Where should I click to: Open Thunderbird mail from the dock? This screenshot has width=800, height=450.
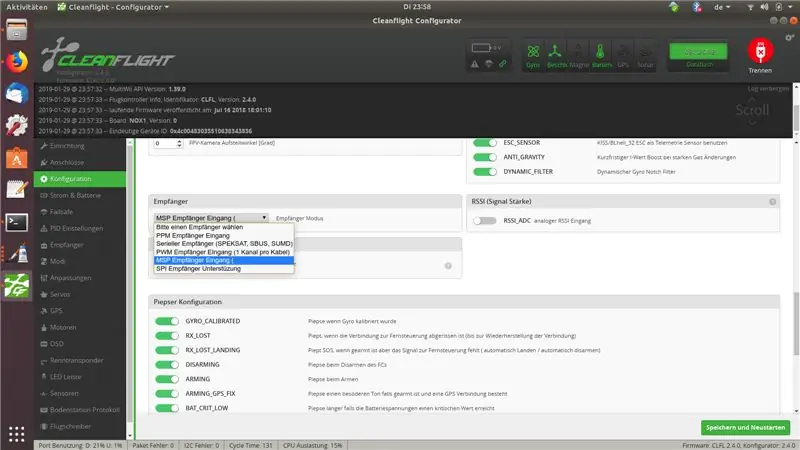[16, 94]
